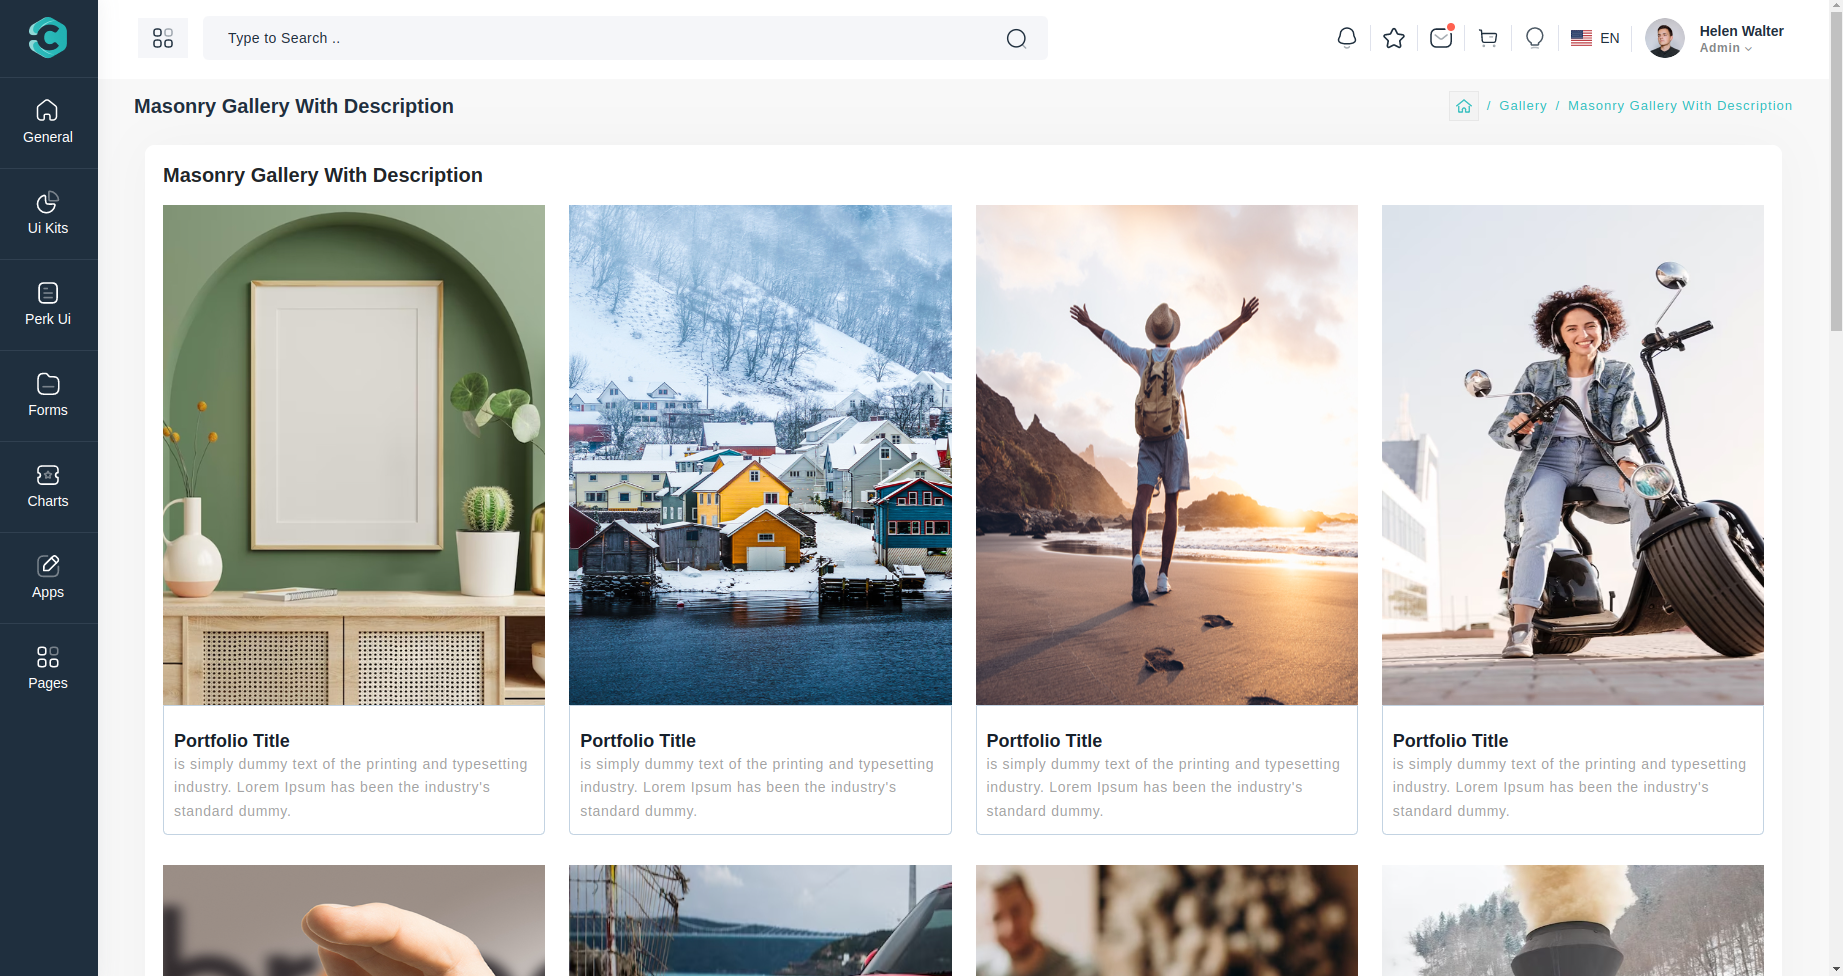The image size is (1843, 976).
Task: Expand the Admin profile dropdown
Action: tap(1725, 48)
